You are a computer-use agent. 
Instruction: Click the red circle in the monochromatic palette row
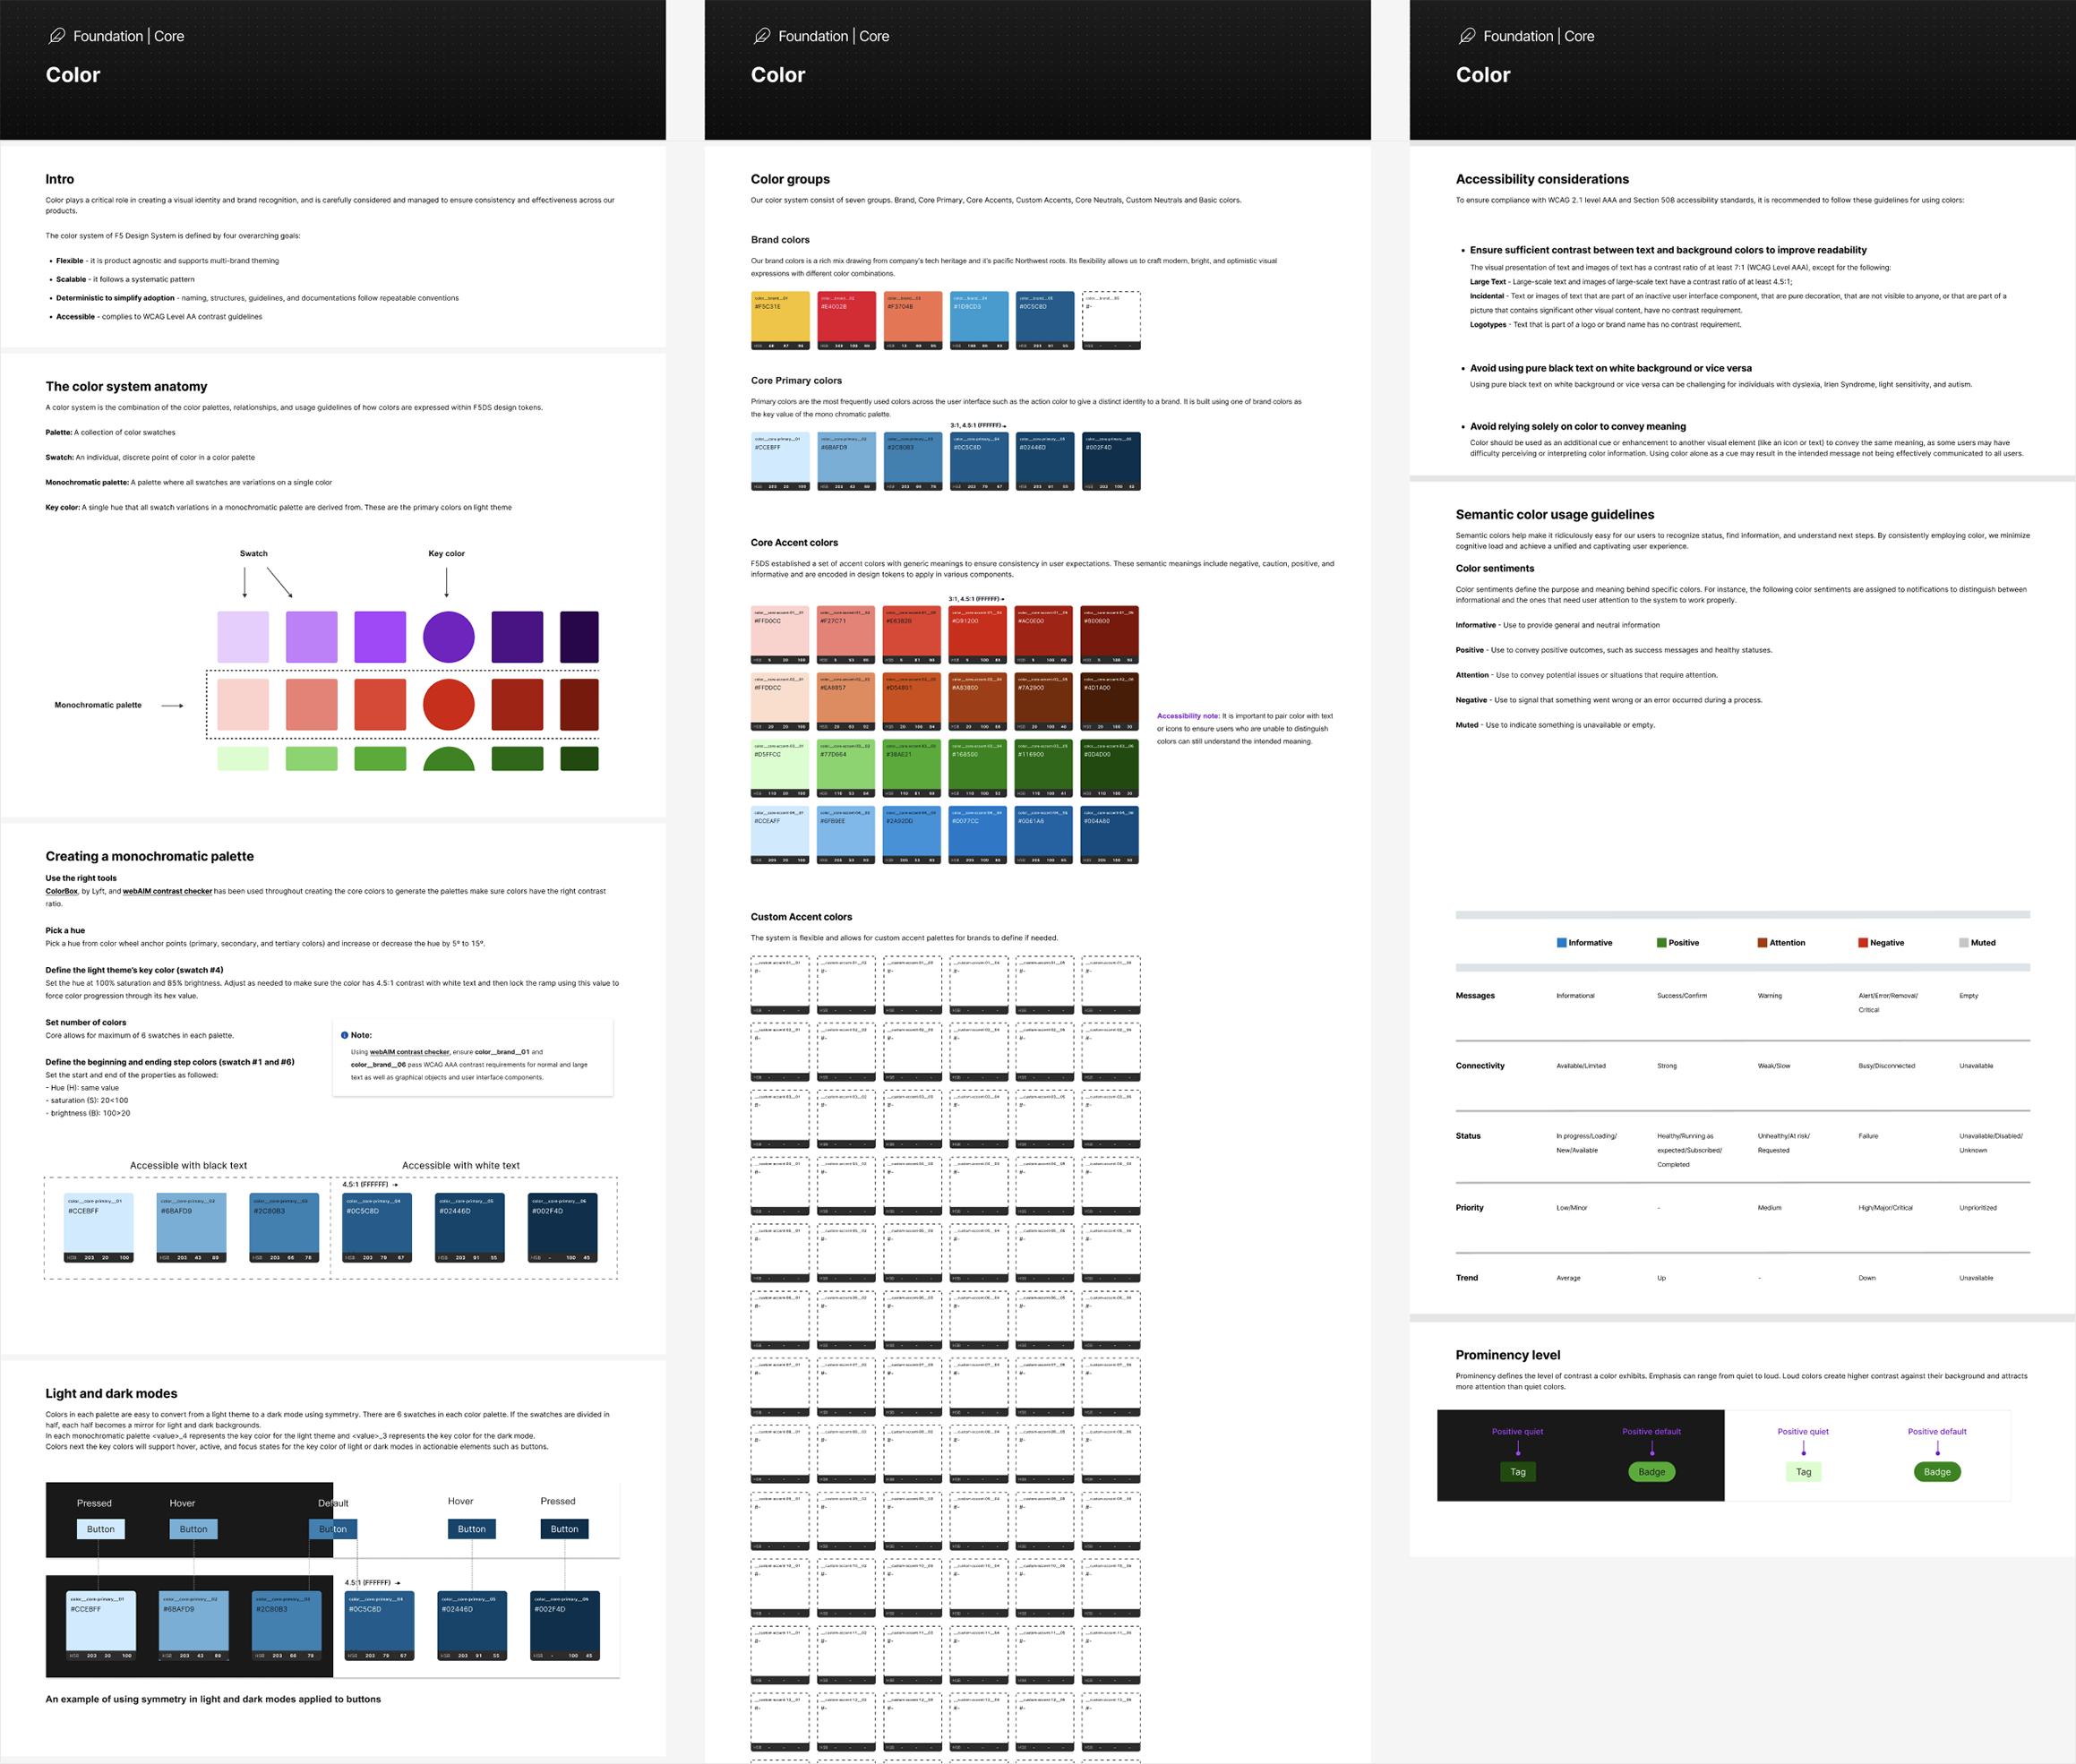tap(449, 705)
